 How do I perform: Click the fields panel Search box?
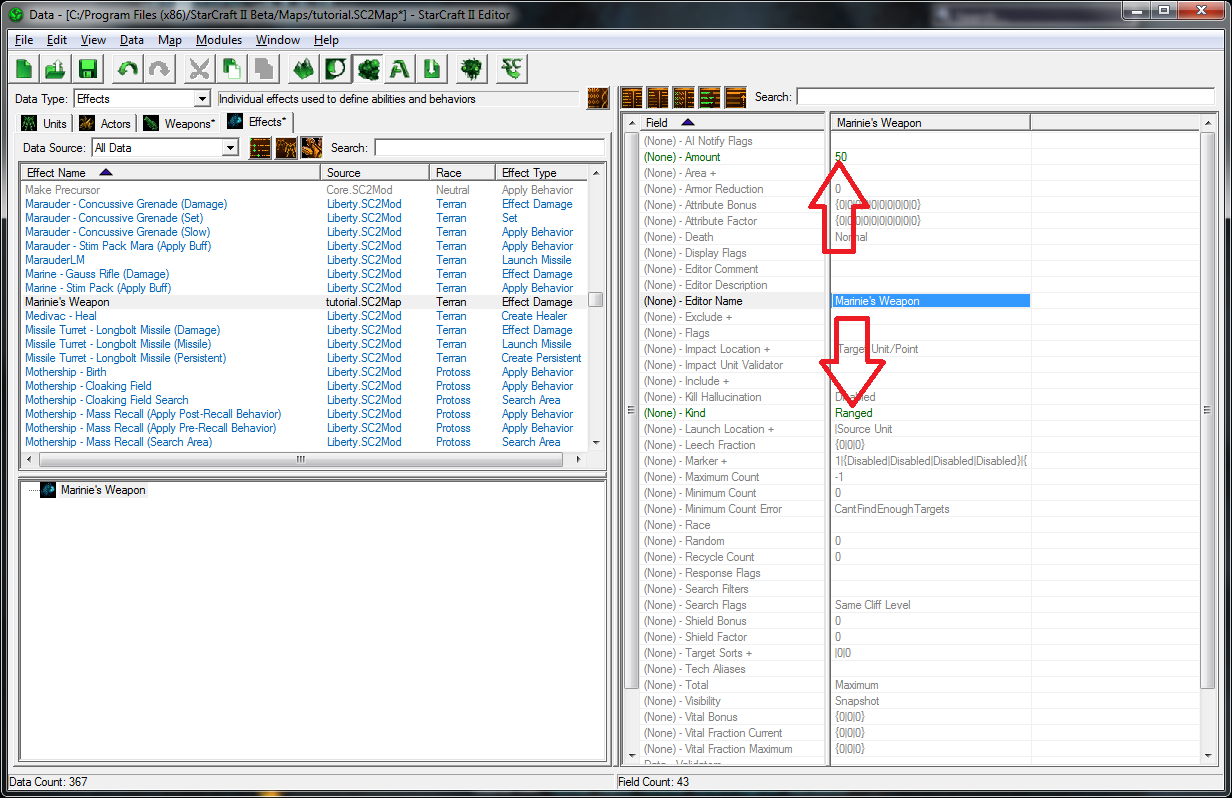pos(1006,97)
